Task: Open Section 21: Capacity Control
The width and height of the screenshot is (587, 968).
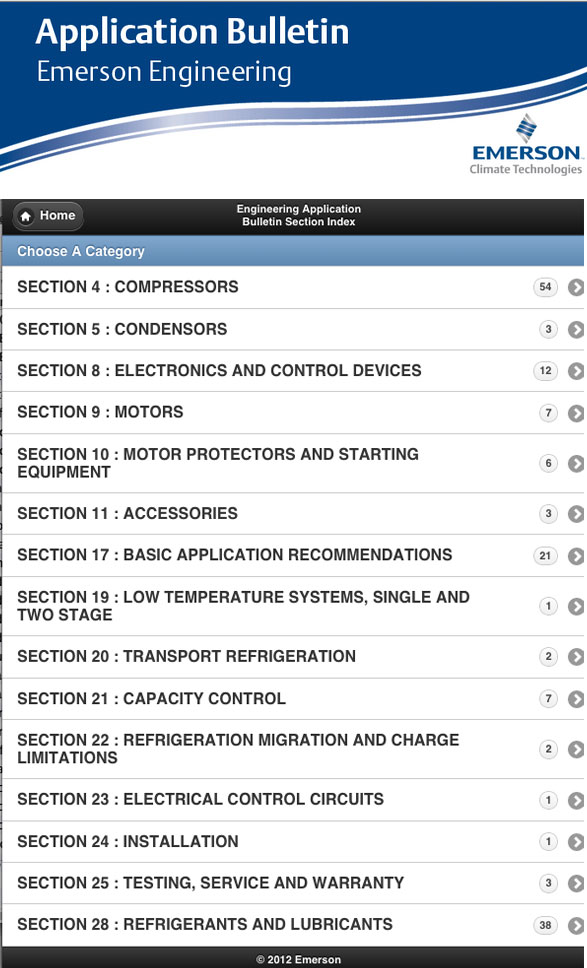Action: pyautogui.click(x=293, y=698)
